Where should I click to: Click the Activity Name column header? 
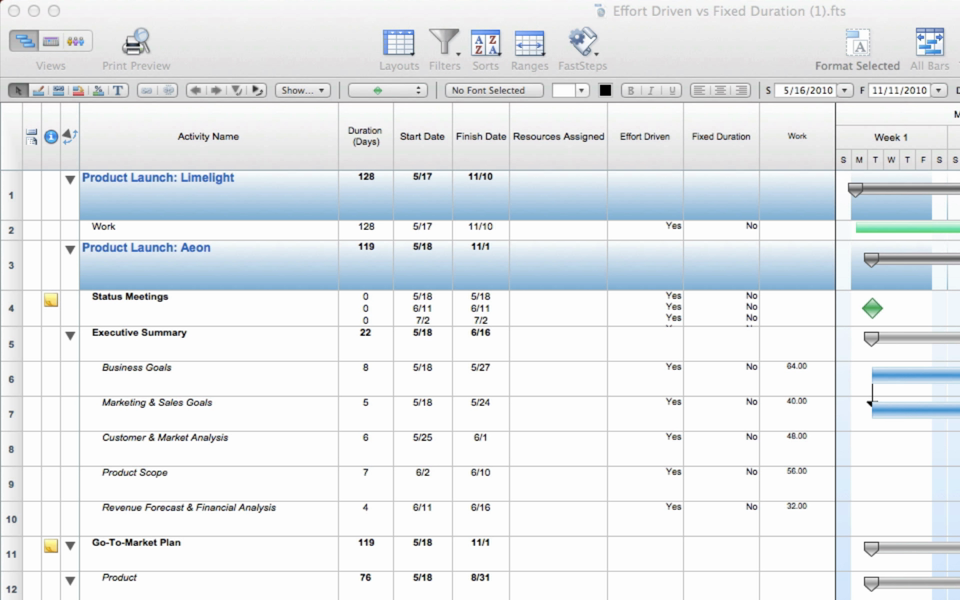[208, 137]
